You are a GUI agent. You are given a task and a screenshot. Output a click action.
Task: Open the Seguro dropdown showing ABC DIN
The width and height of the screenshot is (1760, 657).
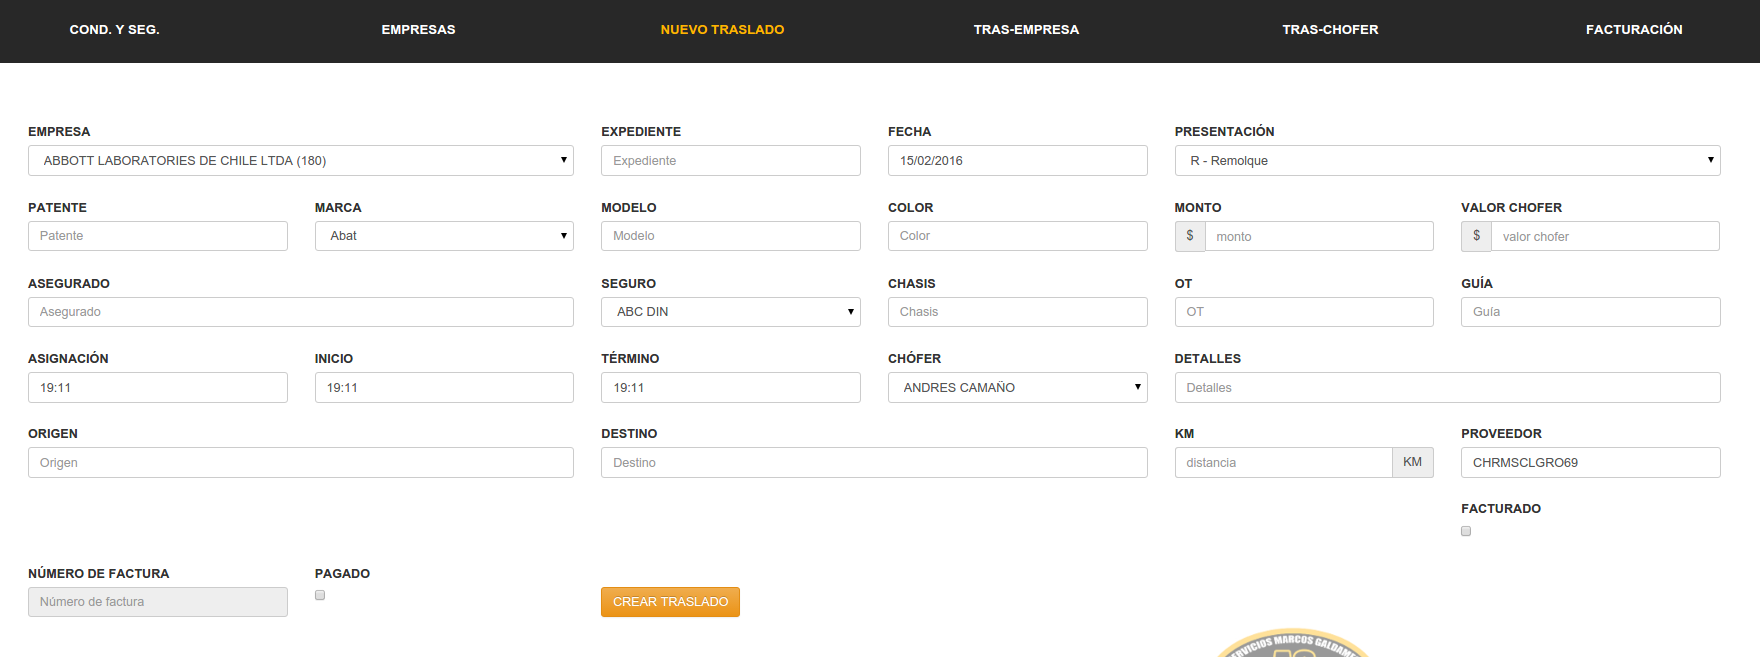point(730,312)
